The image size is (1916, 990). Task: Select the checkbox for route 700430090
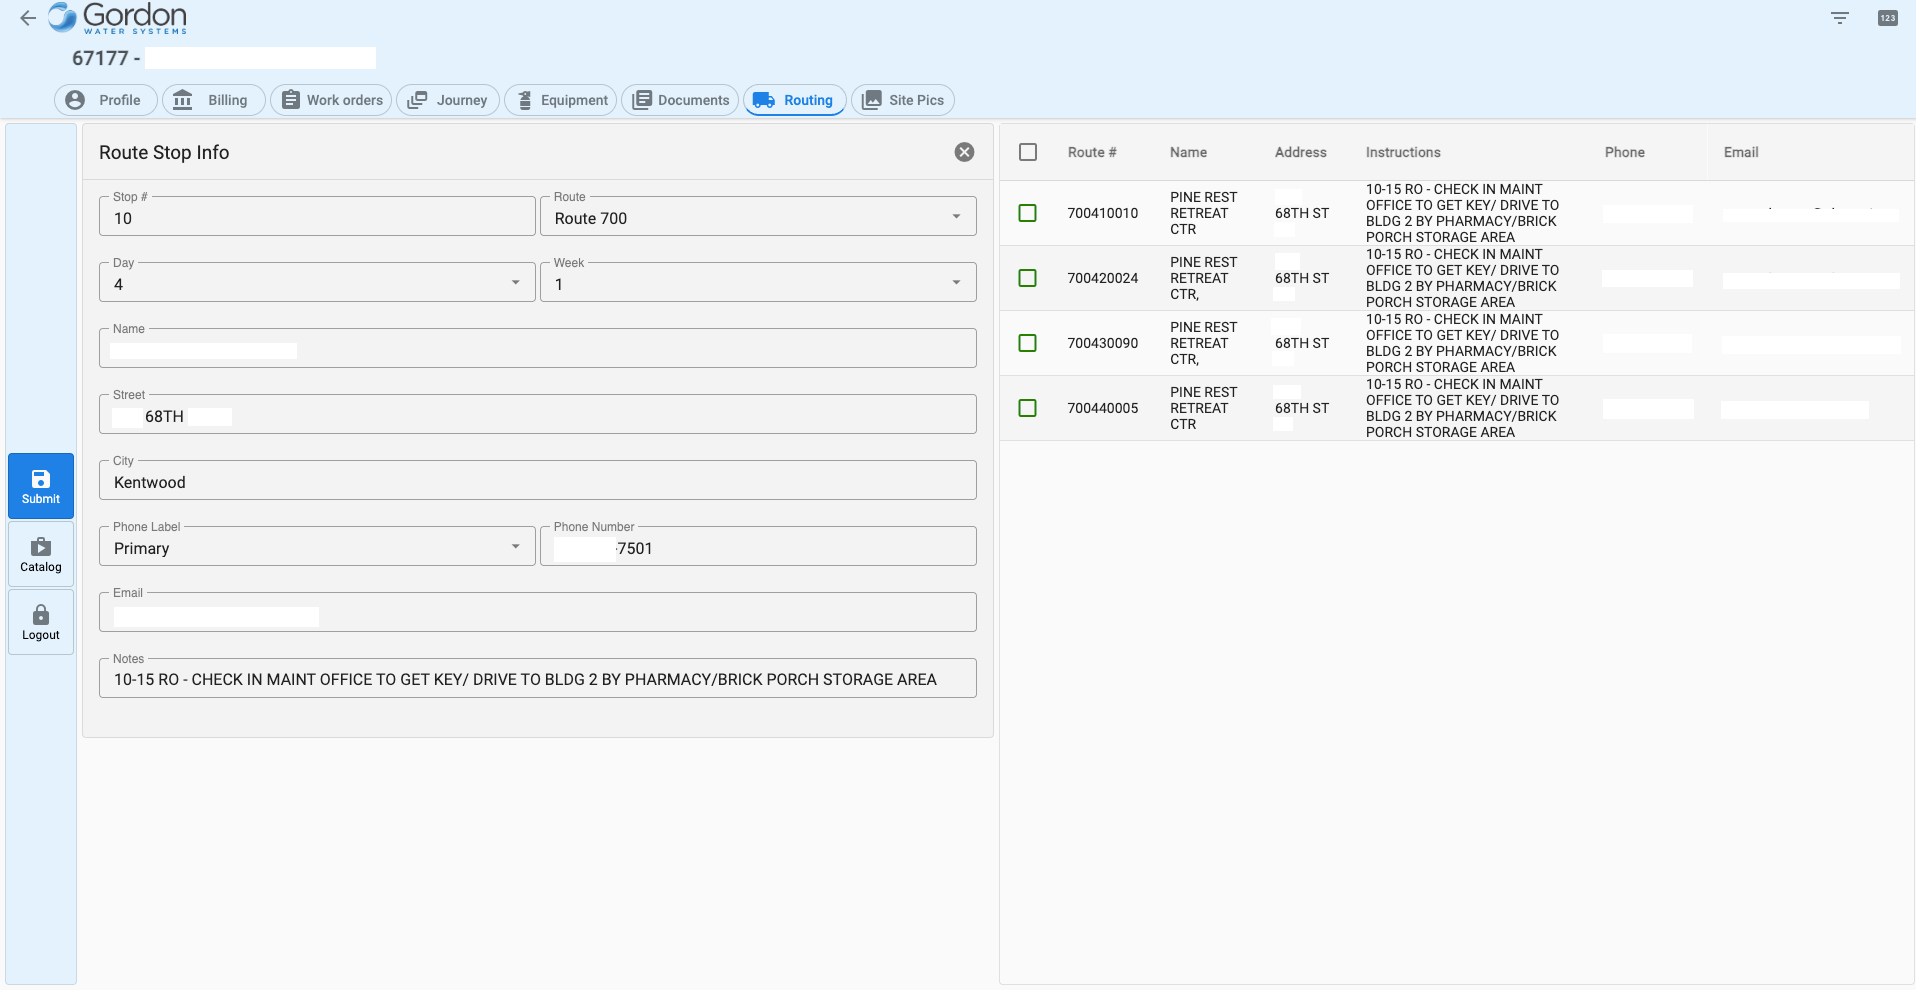[x=1027, y=343]
